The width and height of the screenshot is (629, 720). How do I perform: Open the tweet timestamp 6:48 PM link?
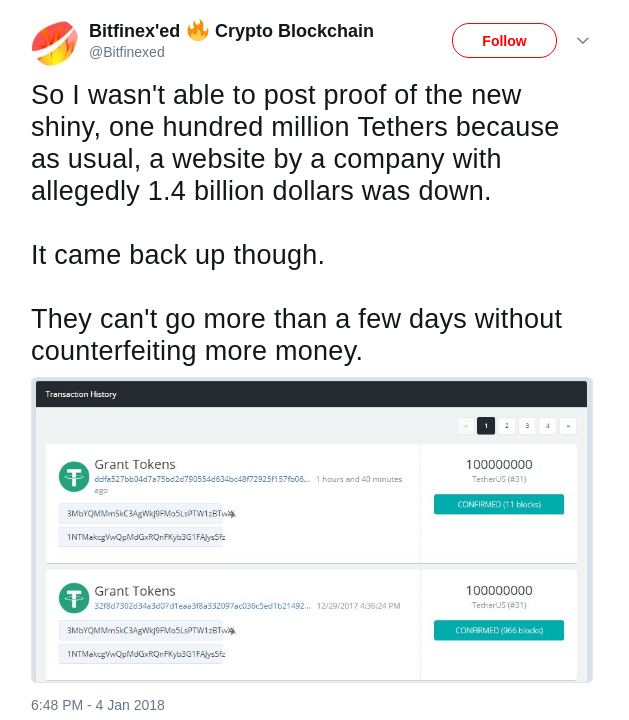(97, 704)
